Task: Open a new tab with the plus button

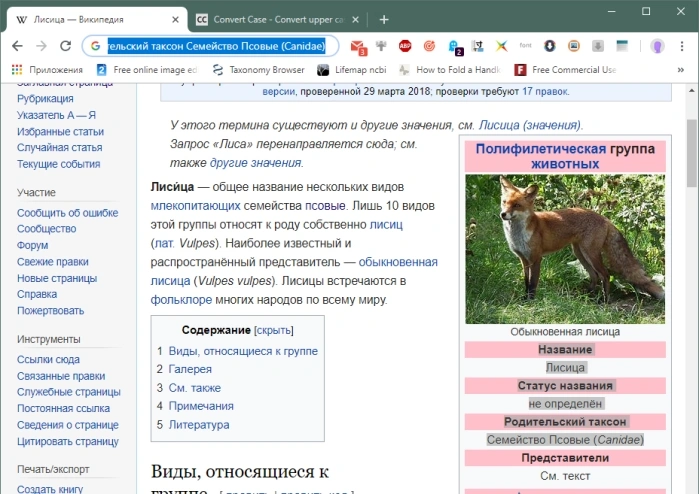Action: pos(384,20)
